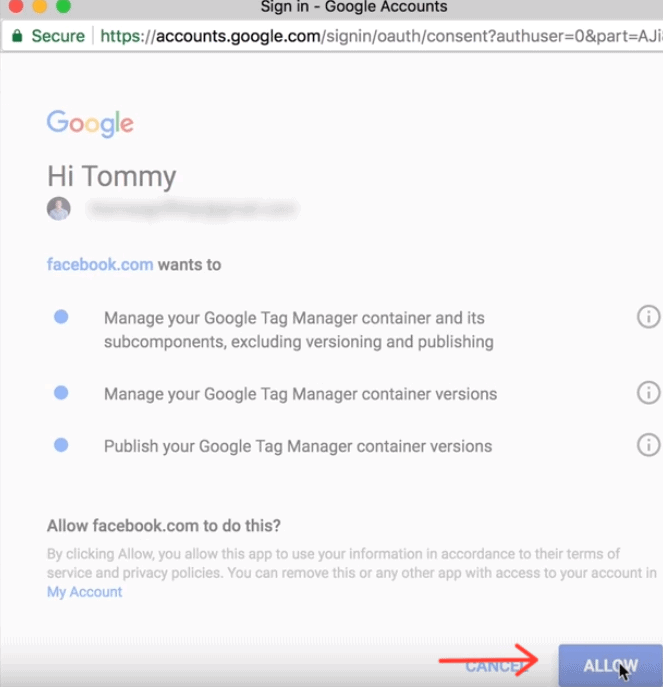Minimize the window with yellow button

coord(39,6)
